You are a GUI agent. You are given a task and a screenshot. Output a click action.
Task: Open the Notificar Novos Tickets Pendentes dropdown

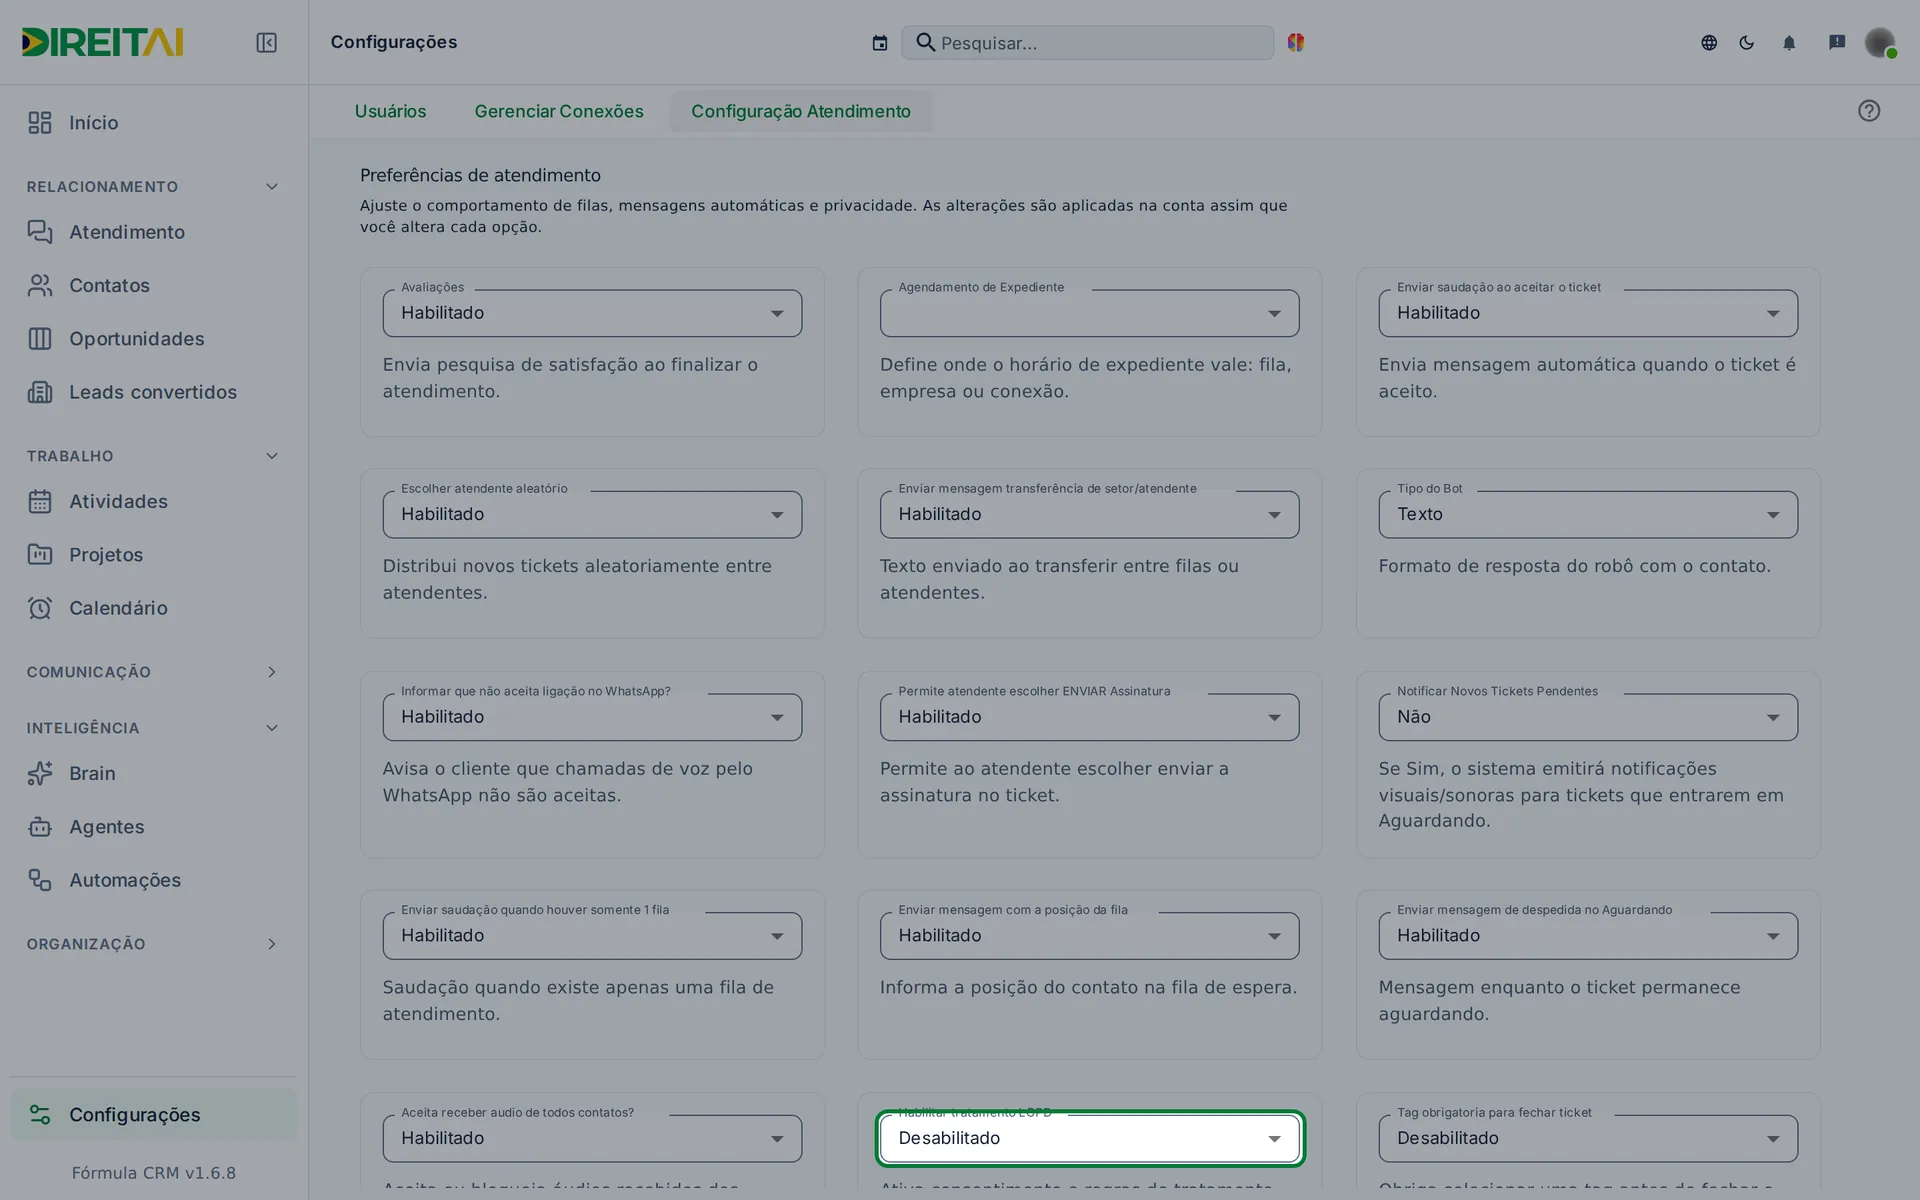pos(1588,717)
